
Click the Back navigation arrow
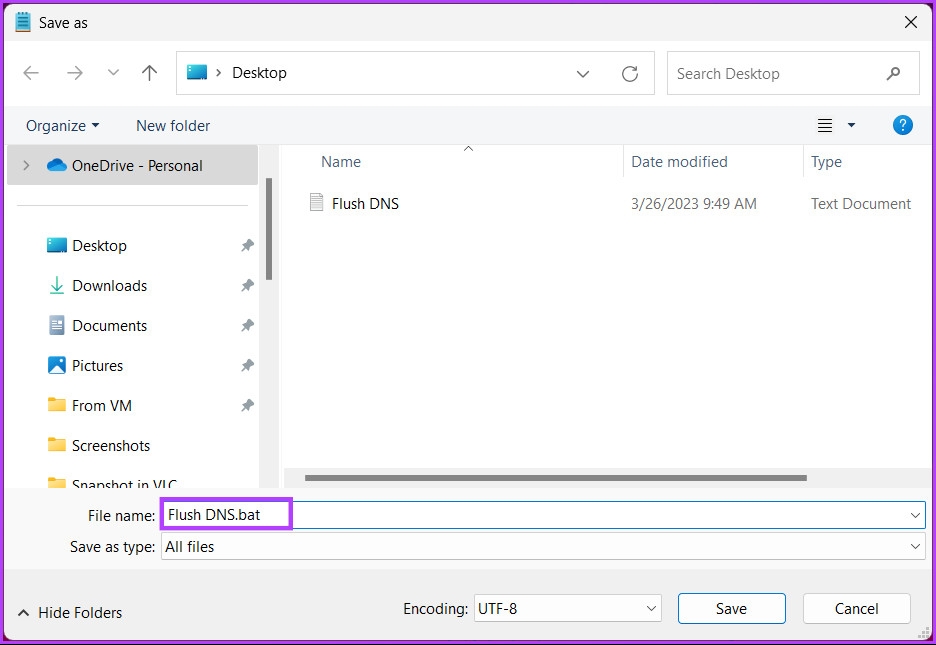point(30,72)
